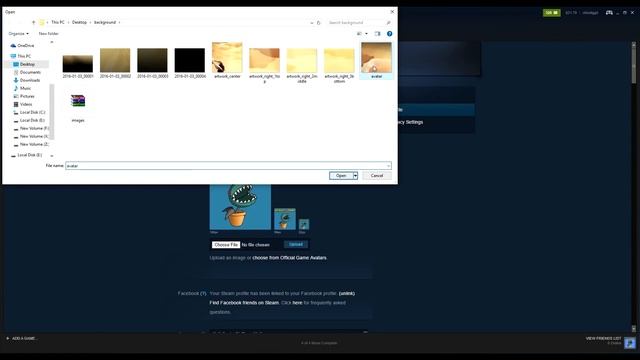Screen dimensions: 640x360
Task: Select the artwork_right_top image file
Action: click(264, 64)
